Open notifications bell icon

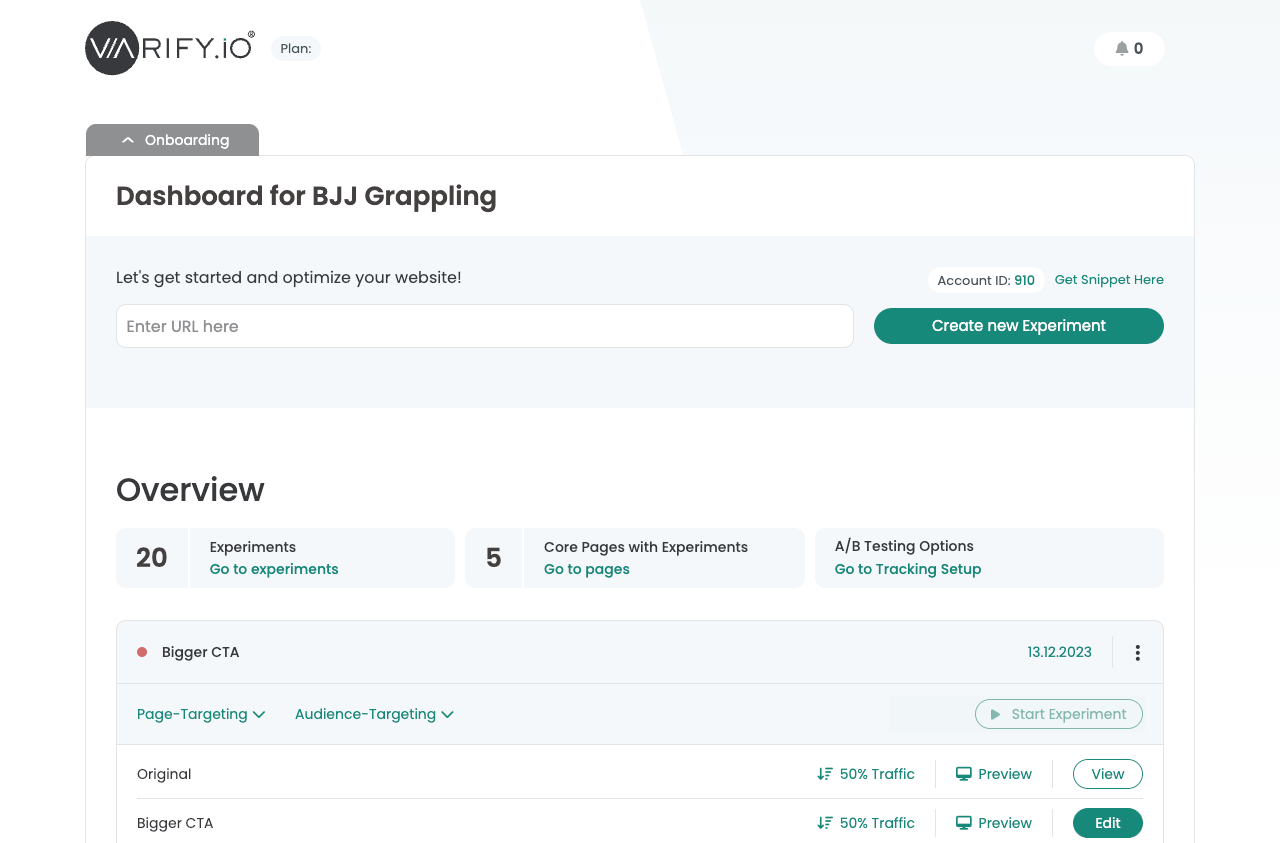coord(1122,49)
